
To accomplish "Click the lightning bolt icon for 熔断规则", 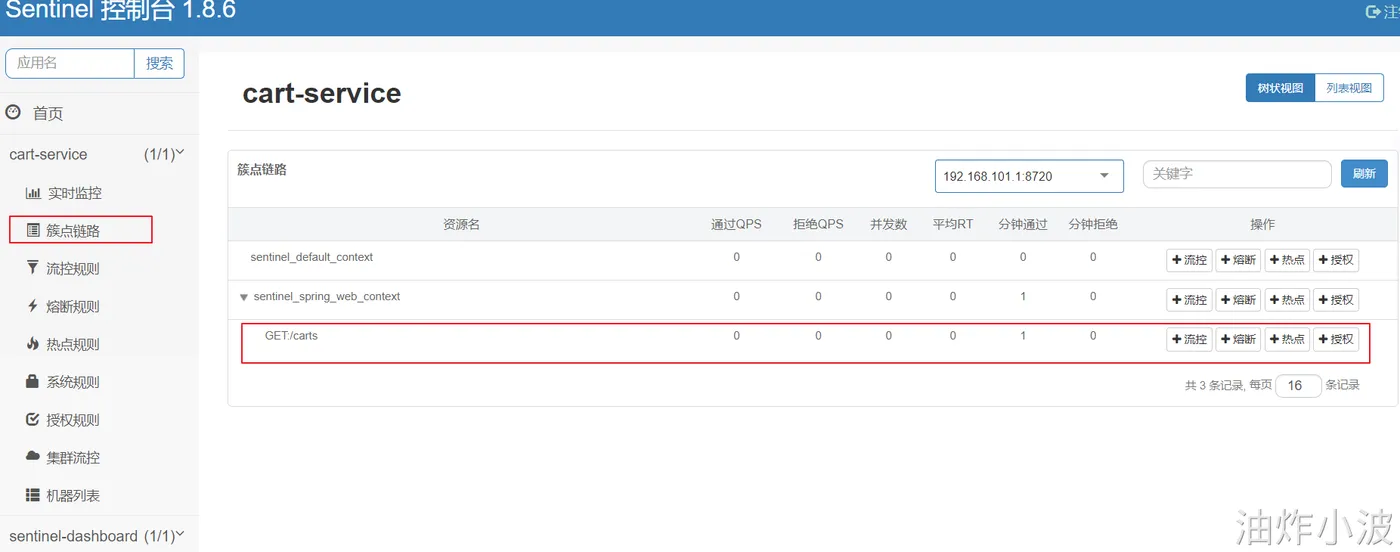I will (x=33, y=306).
